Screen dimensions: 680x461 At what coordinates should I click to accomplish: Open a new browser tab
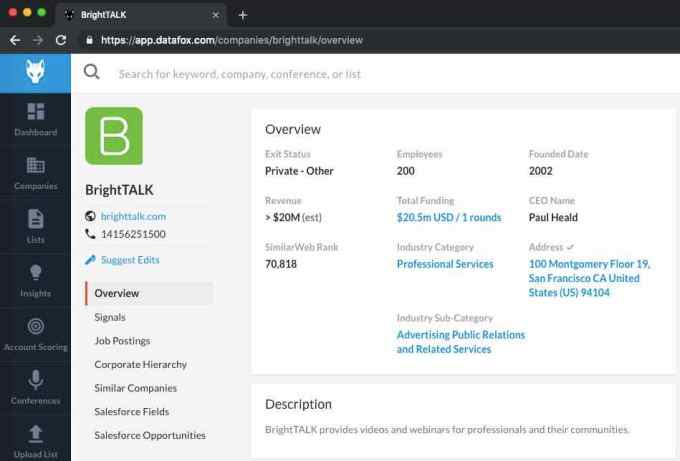coord(242,15)
